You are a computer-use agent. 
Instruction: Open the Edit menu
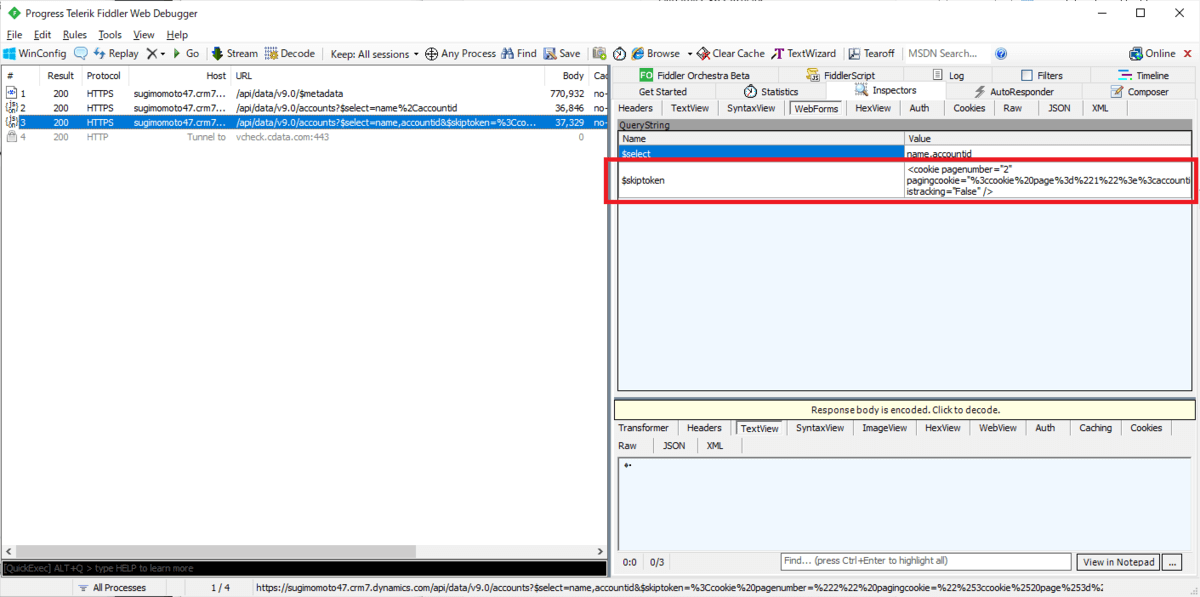point(42,34)
